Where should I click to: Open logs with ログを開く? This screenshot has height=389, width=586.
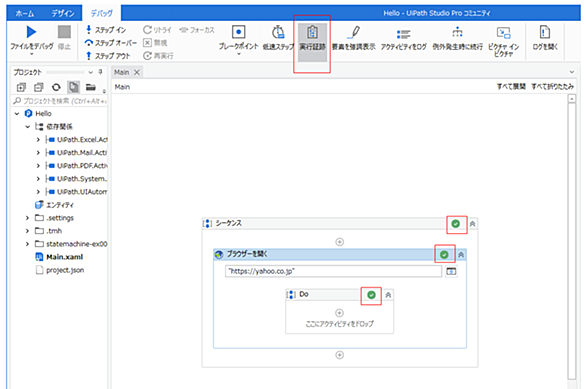pyautogui.click(x=545, y=38)
